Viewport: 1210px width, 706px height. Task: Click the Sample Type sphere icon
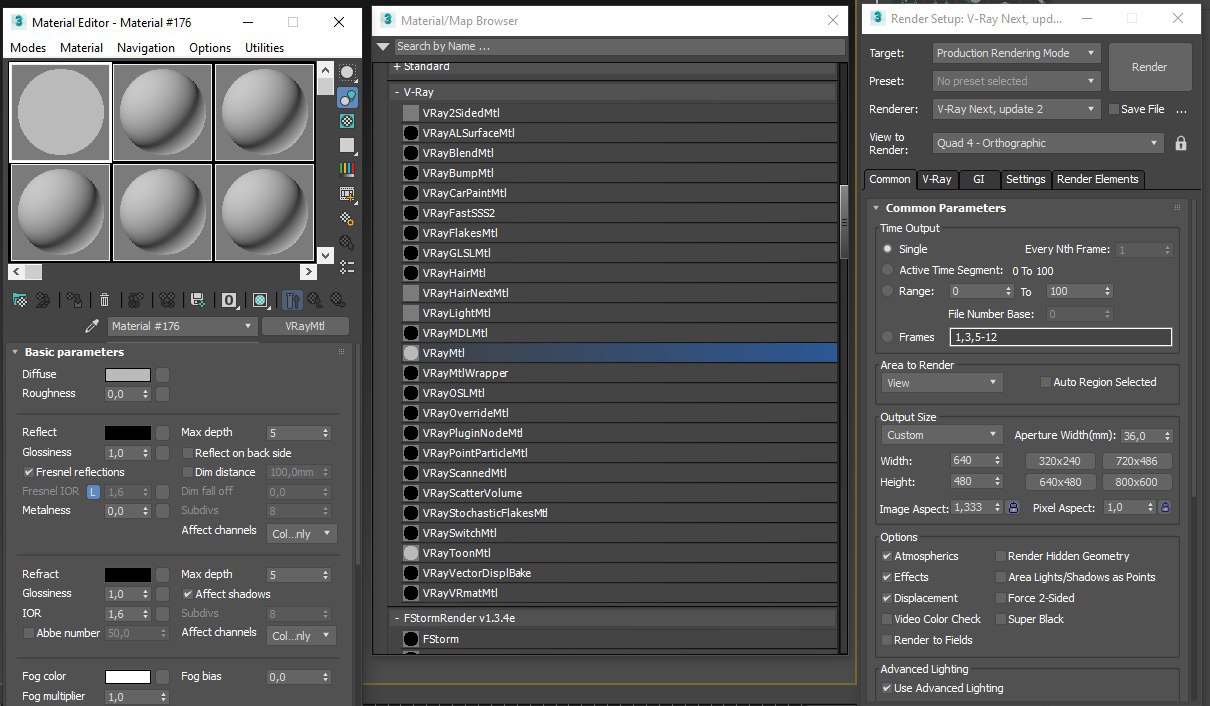pyautogui.click(x=347, y=73)
